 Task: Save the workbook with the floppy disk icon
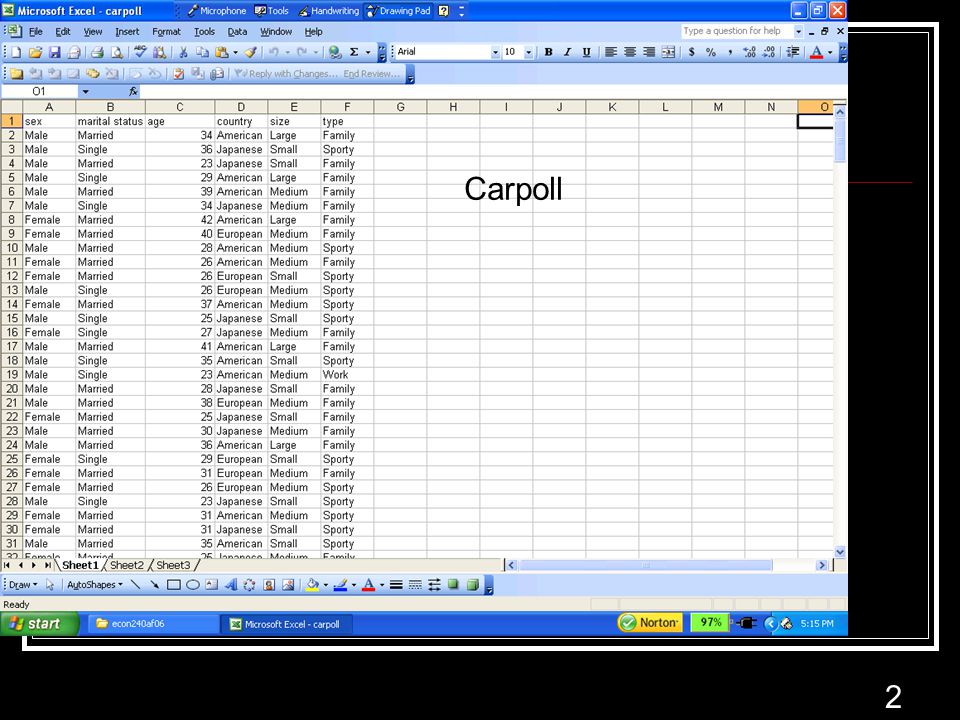pyautogui.click(x=54, y=53)
